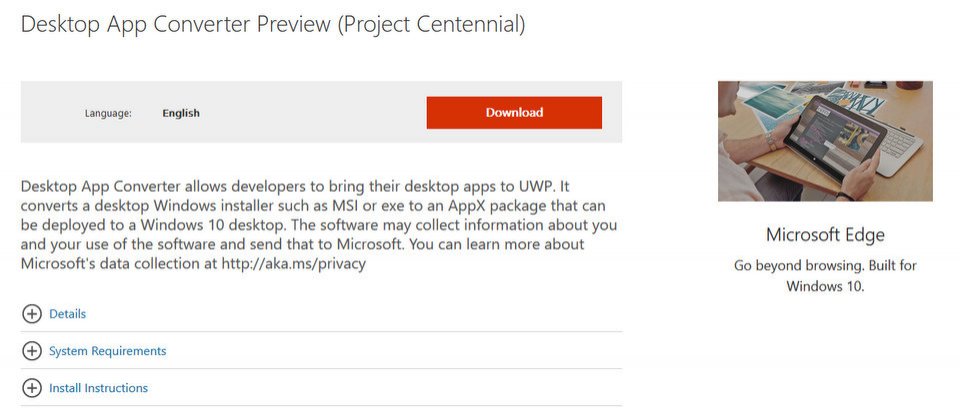Screen dimensions: 960x420
Task: Click the Microsoft Edge heading
Action: (x=825, y=234)
